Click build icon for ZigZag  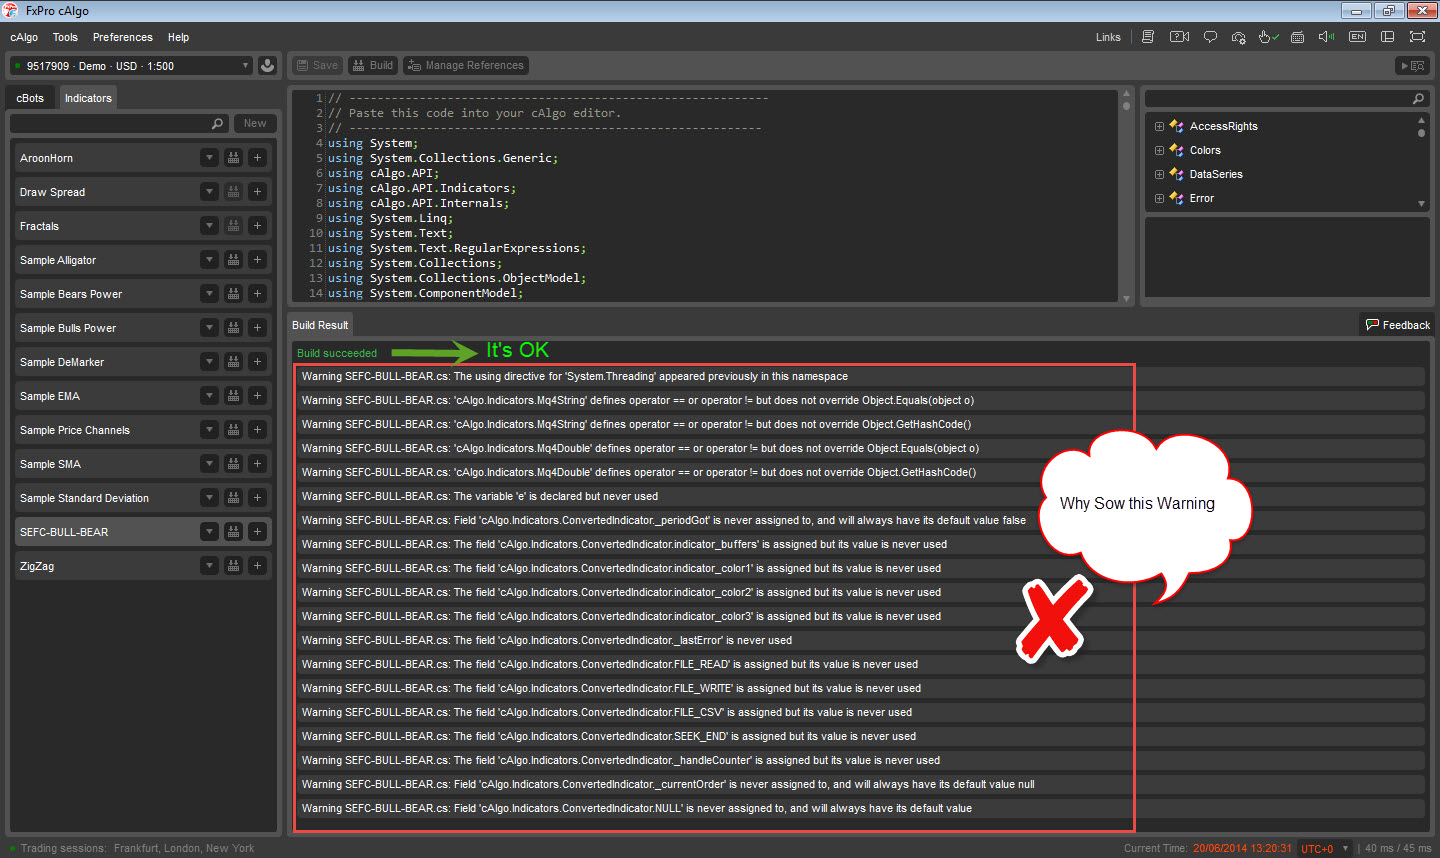click(x=233, y=566)
